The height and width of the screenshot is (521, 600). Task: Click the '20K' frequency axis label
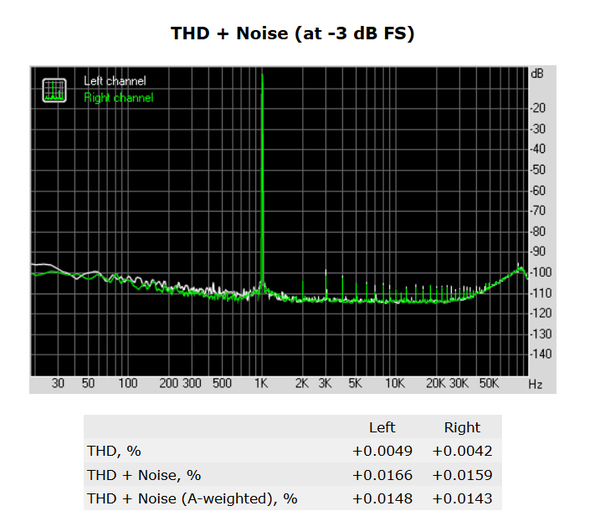436,383
